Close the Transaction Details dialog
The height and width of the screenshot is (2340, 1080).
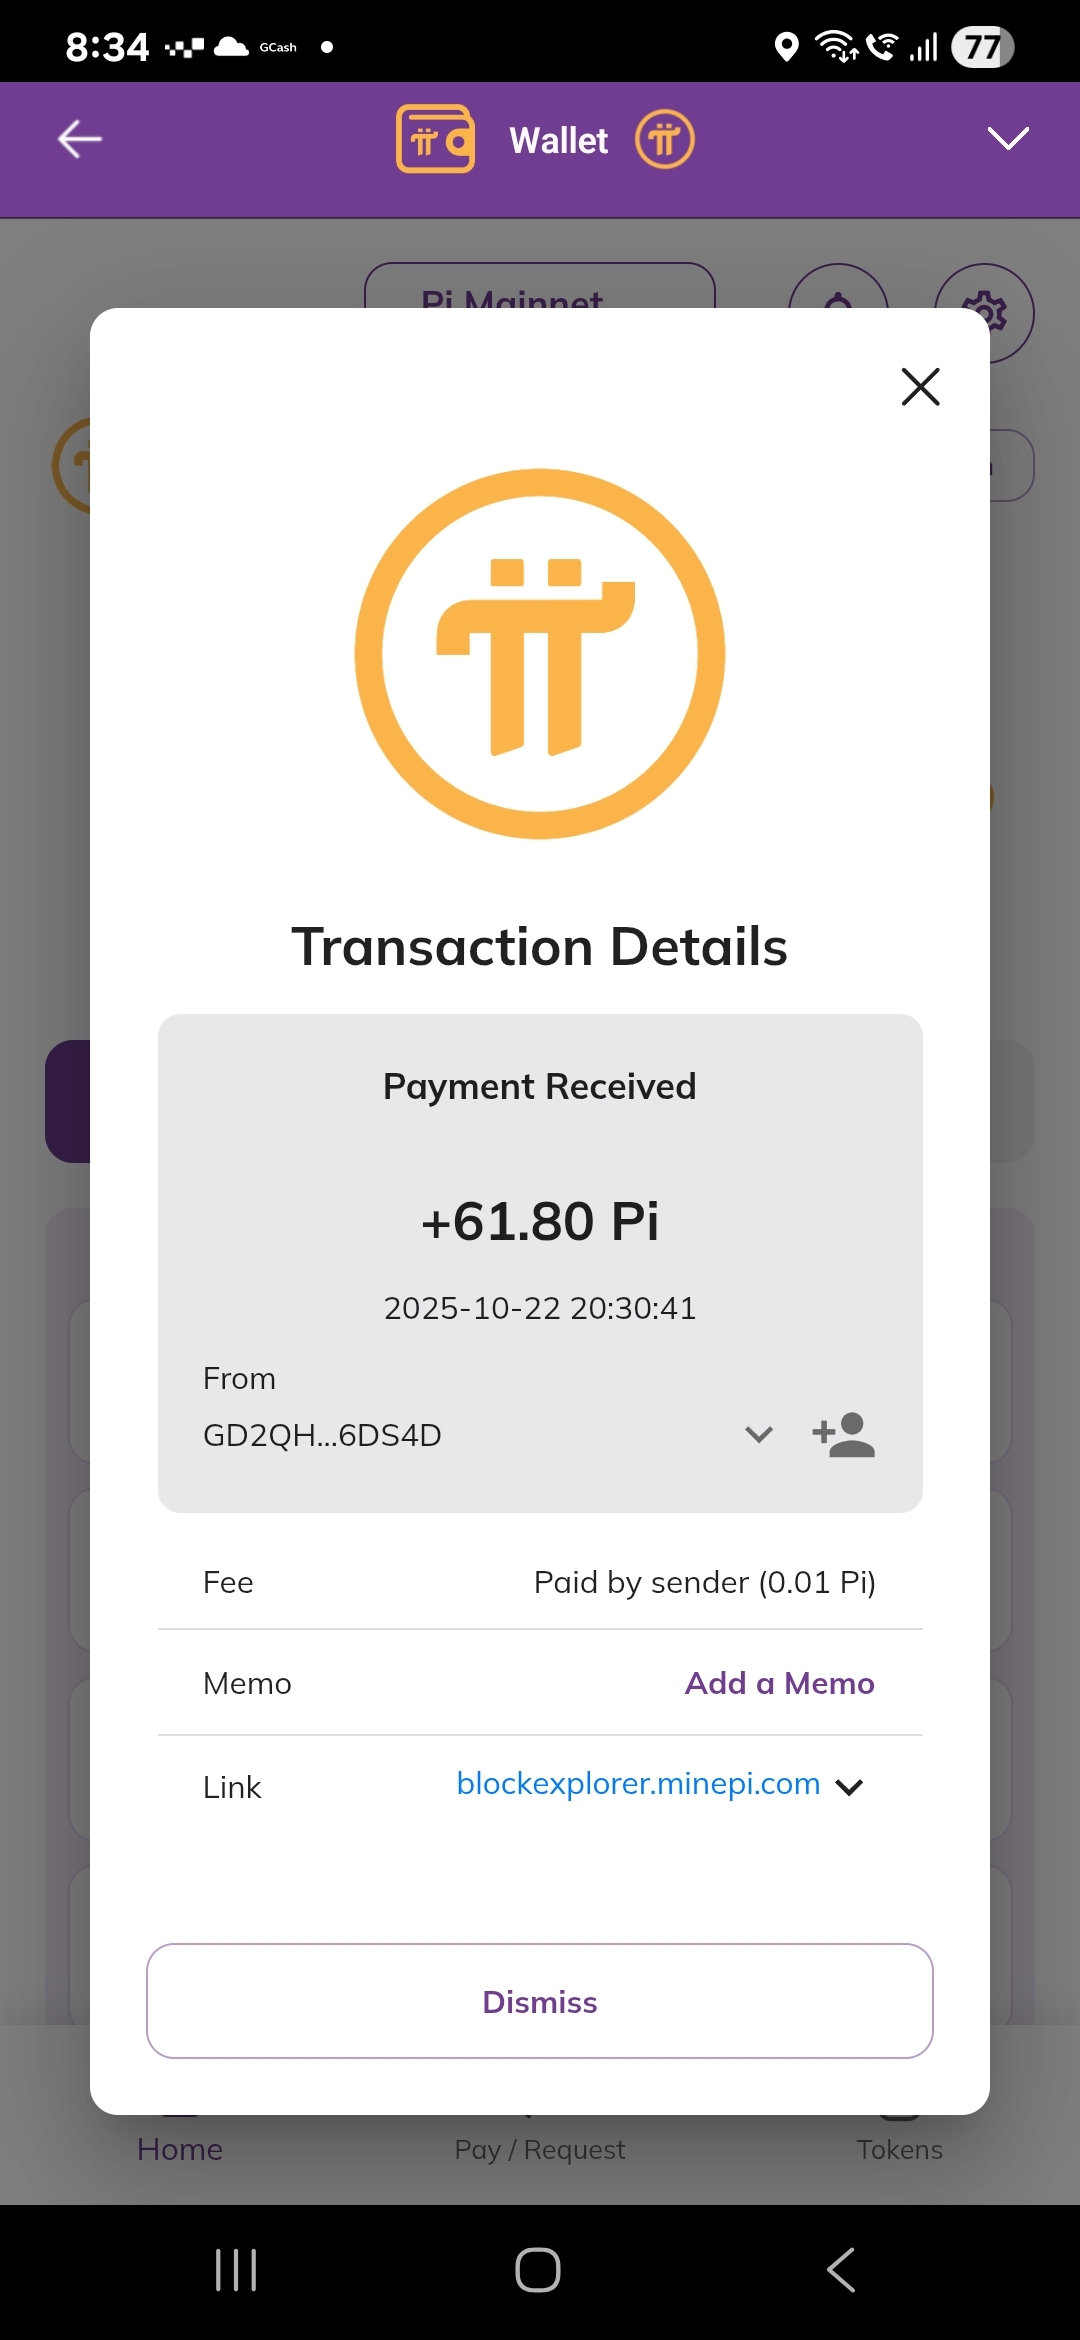[x=920, y=387]
